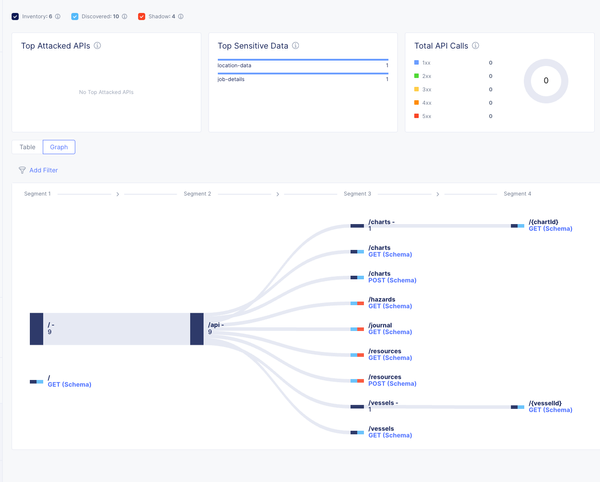Select the Graph tab
Screen dimensions: 600x482
tap(59, 147)
